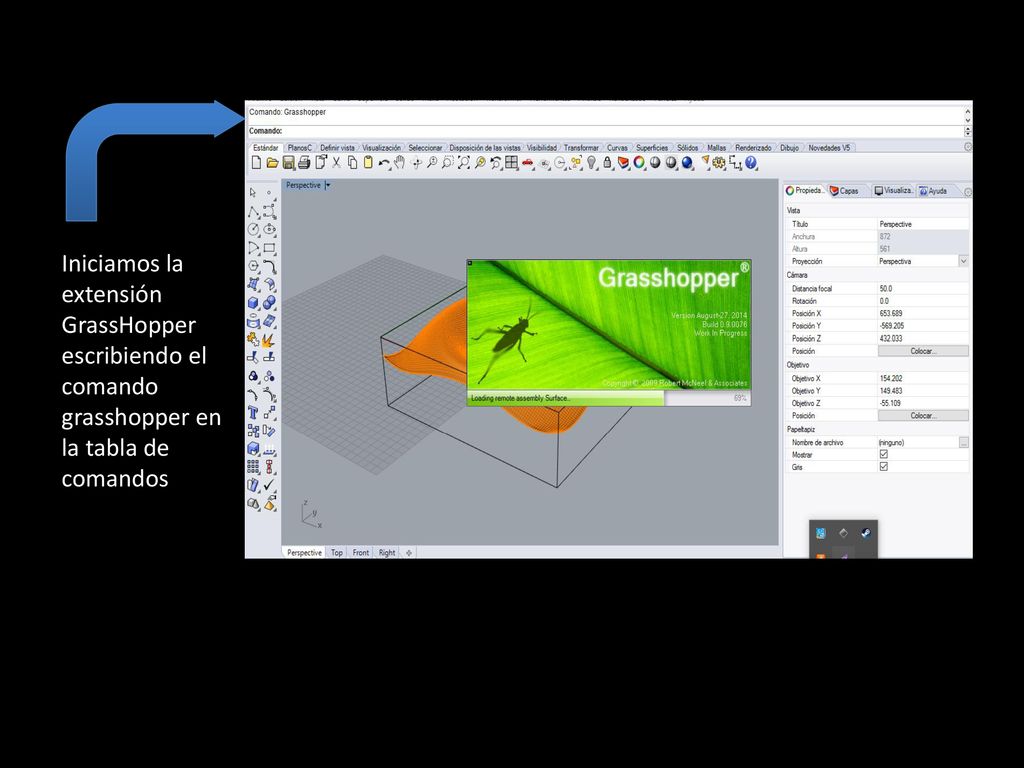Select the Polyline tool in sidebar
Screen dimensions: 1024x768
[253, 211]
